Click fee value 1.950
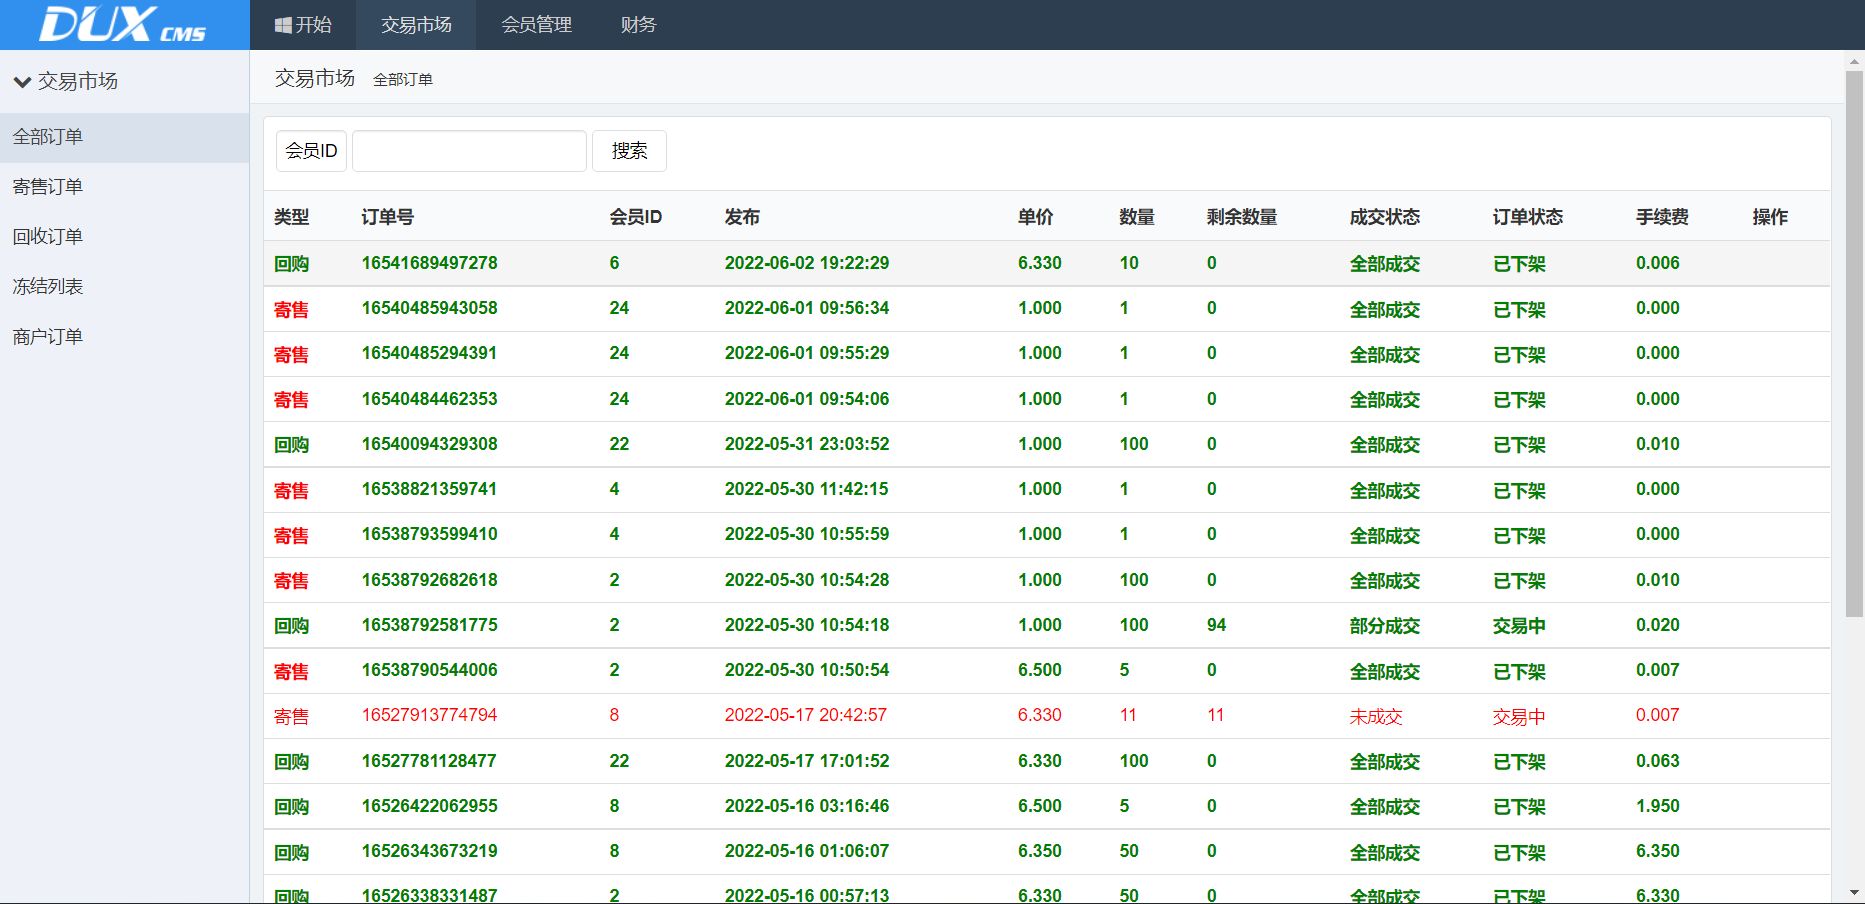 [1658, 806]
